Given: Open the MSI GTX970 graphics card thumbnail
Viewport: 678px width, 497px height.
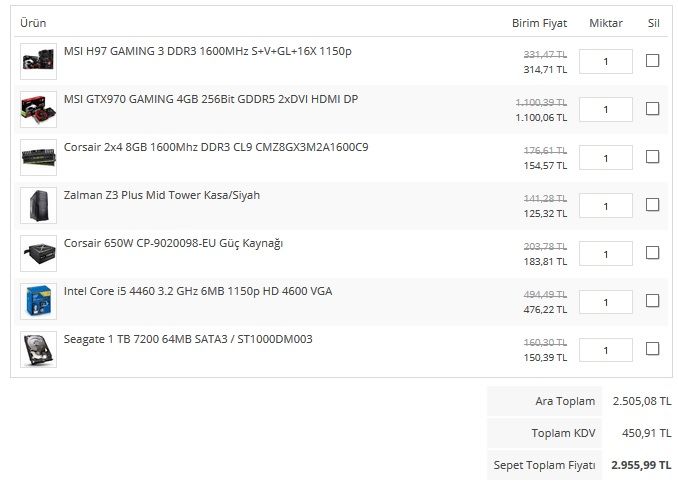Looking at the screenshot, I should [38, 109].
